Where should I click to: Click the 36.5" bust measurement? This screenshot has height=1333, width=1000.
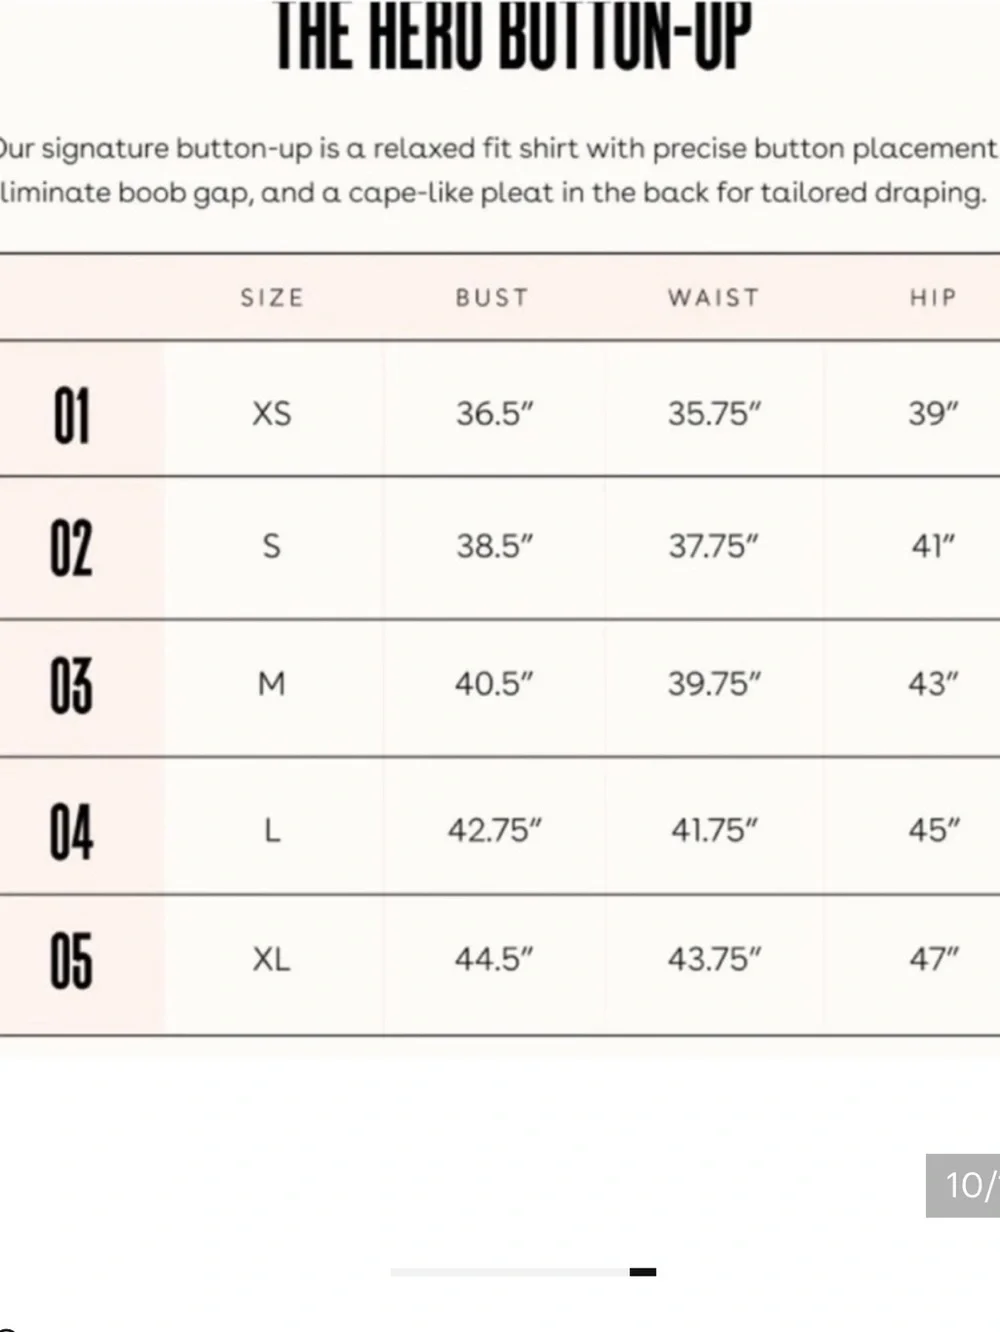(x=495, y=413)
